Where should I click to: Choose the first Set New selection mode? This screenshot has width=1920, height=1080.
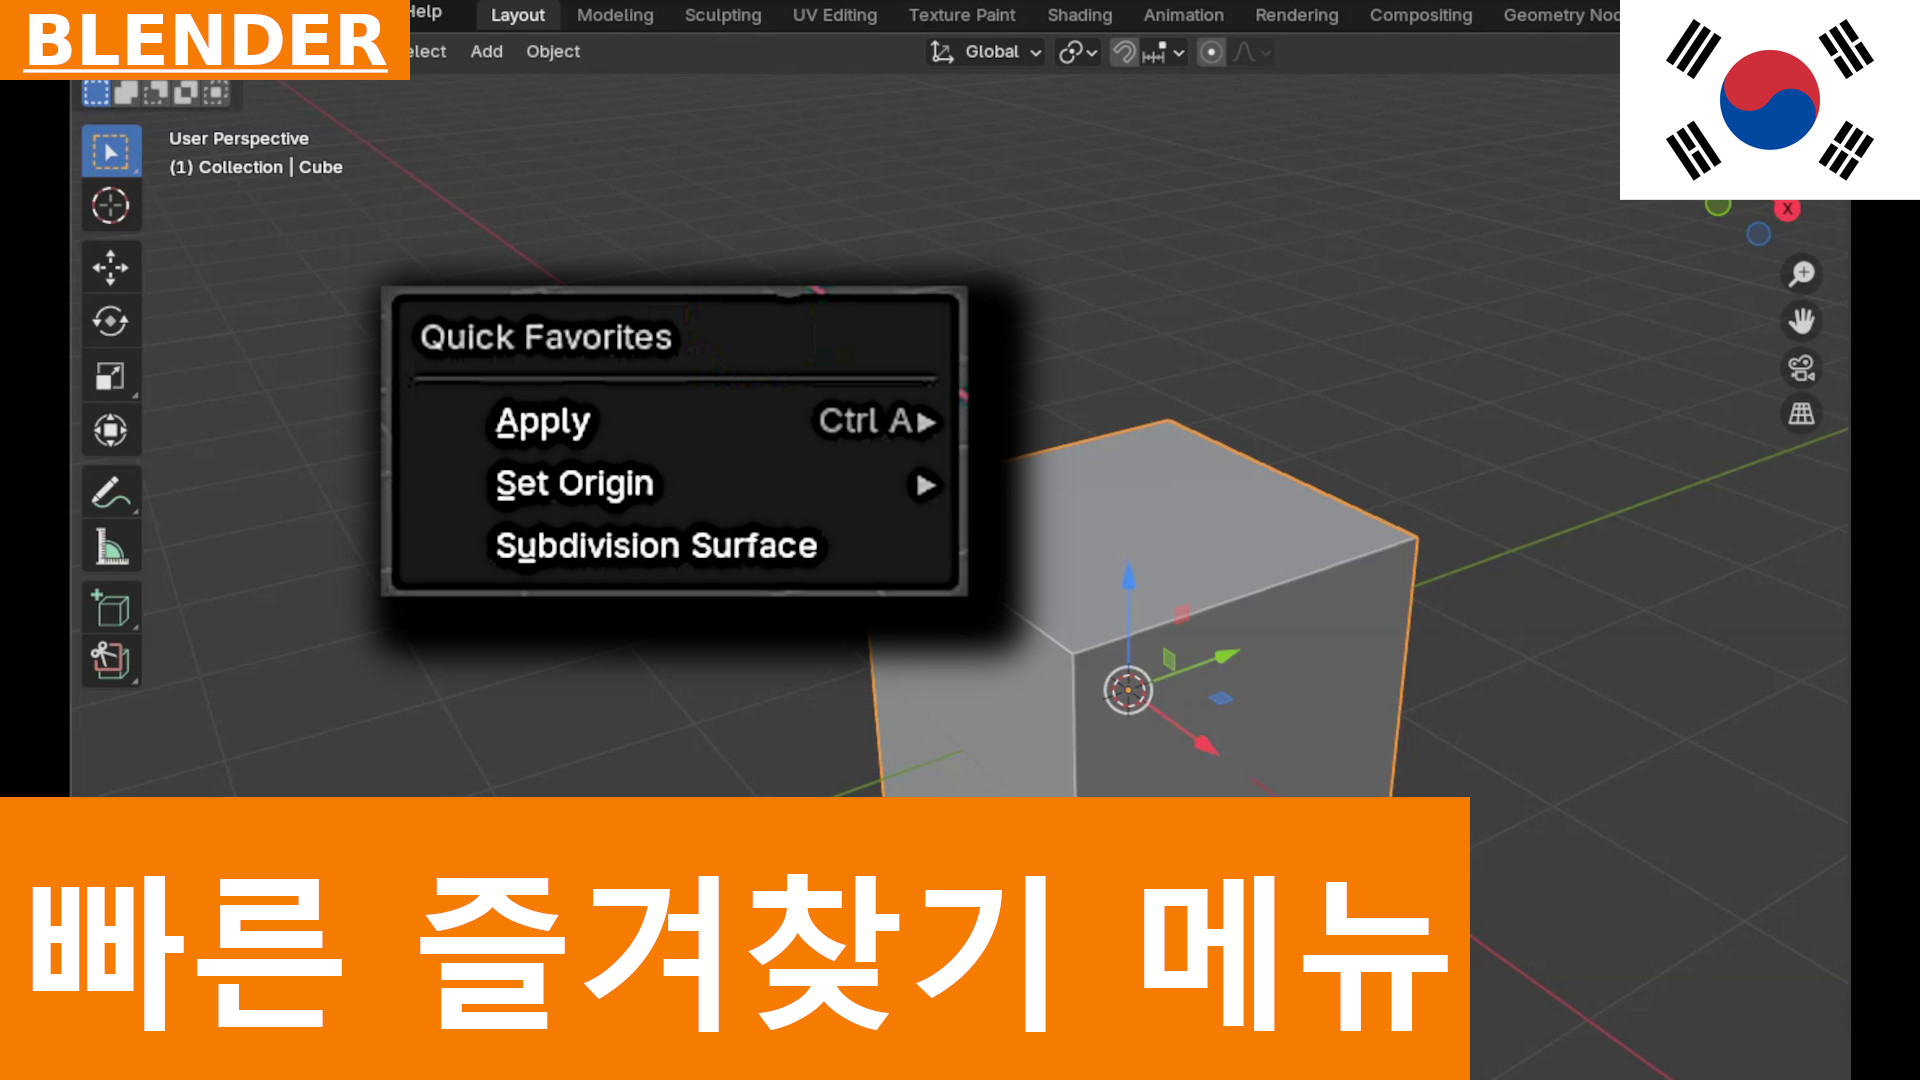(x=96, y=93)
